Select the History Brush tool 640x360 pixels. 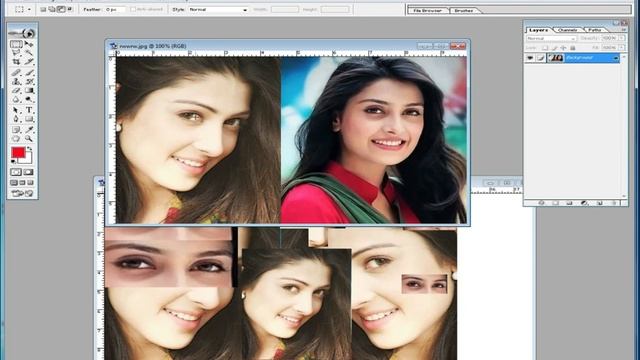[29, 82]
